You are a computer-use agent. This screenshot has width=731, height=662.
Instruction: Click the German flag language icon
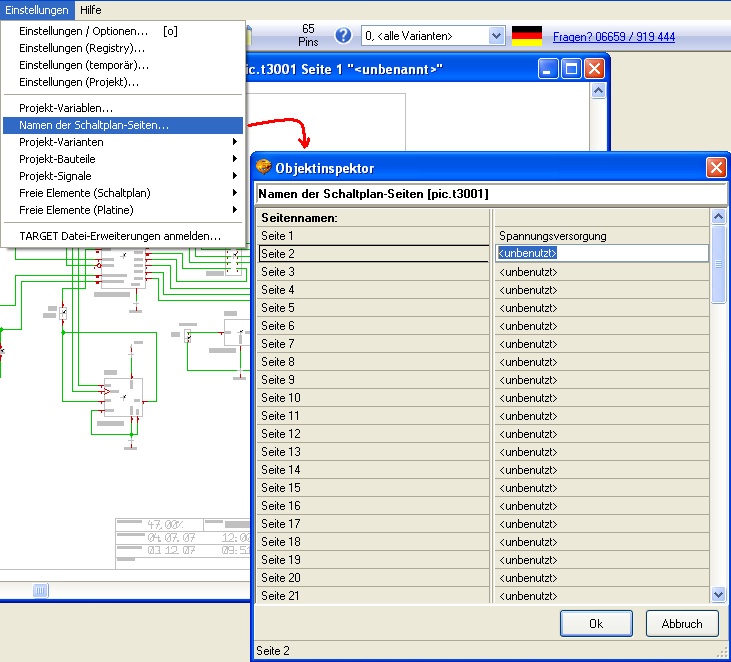pyautogui.click(x=527, y=36)
